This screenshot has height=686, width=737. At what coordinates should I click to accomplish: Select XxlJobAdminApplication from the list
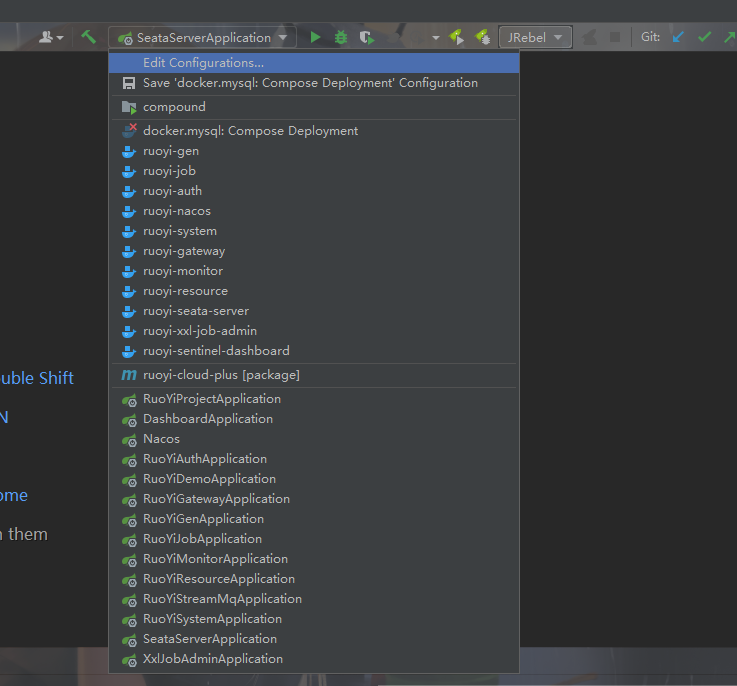[213, 659]
